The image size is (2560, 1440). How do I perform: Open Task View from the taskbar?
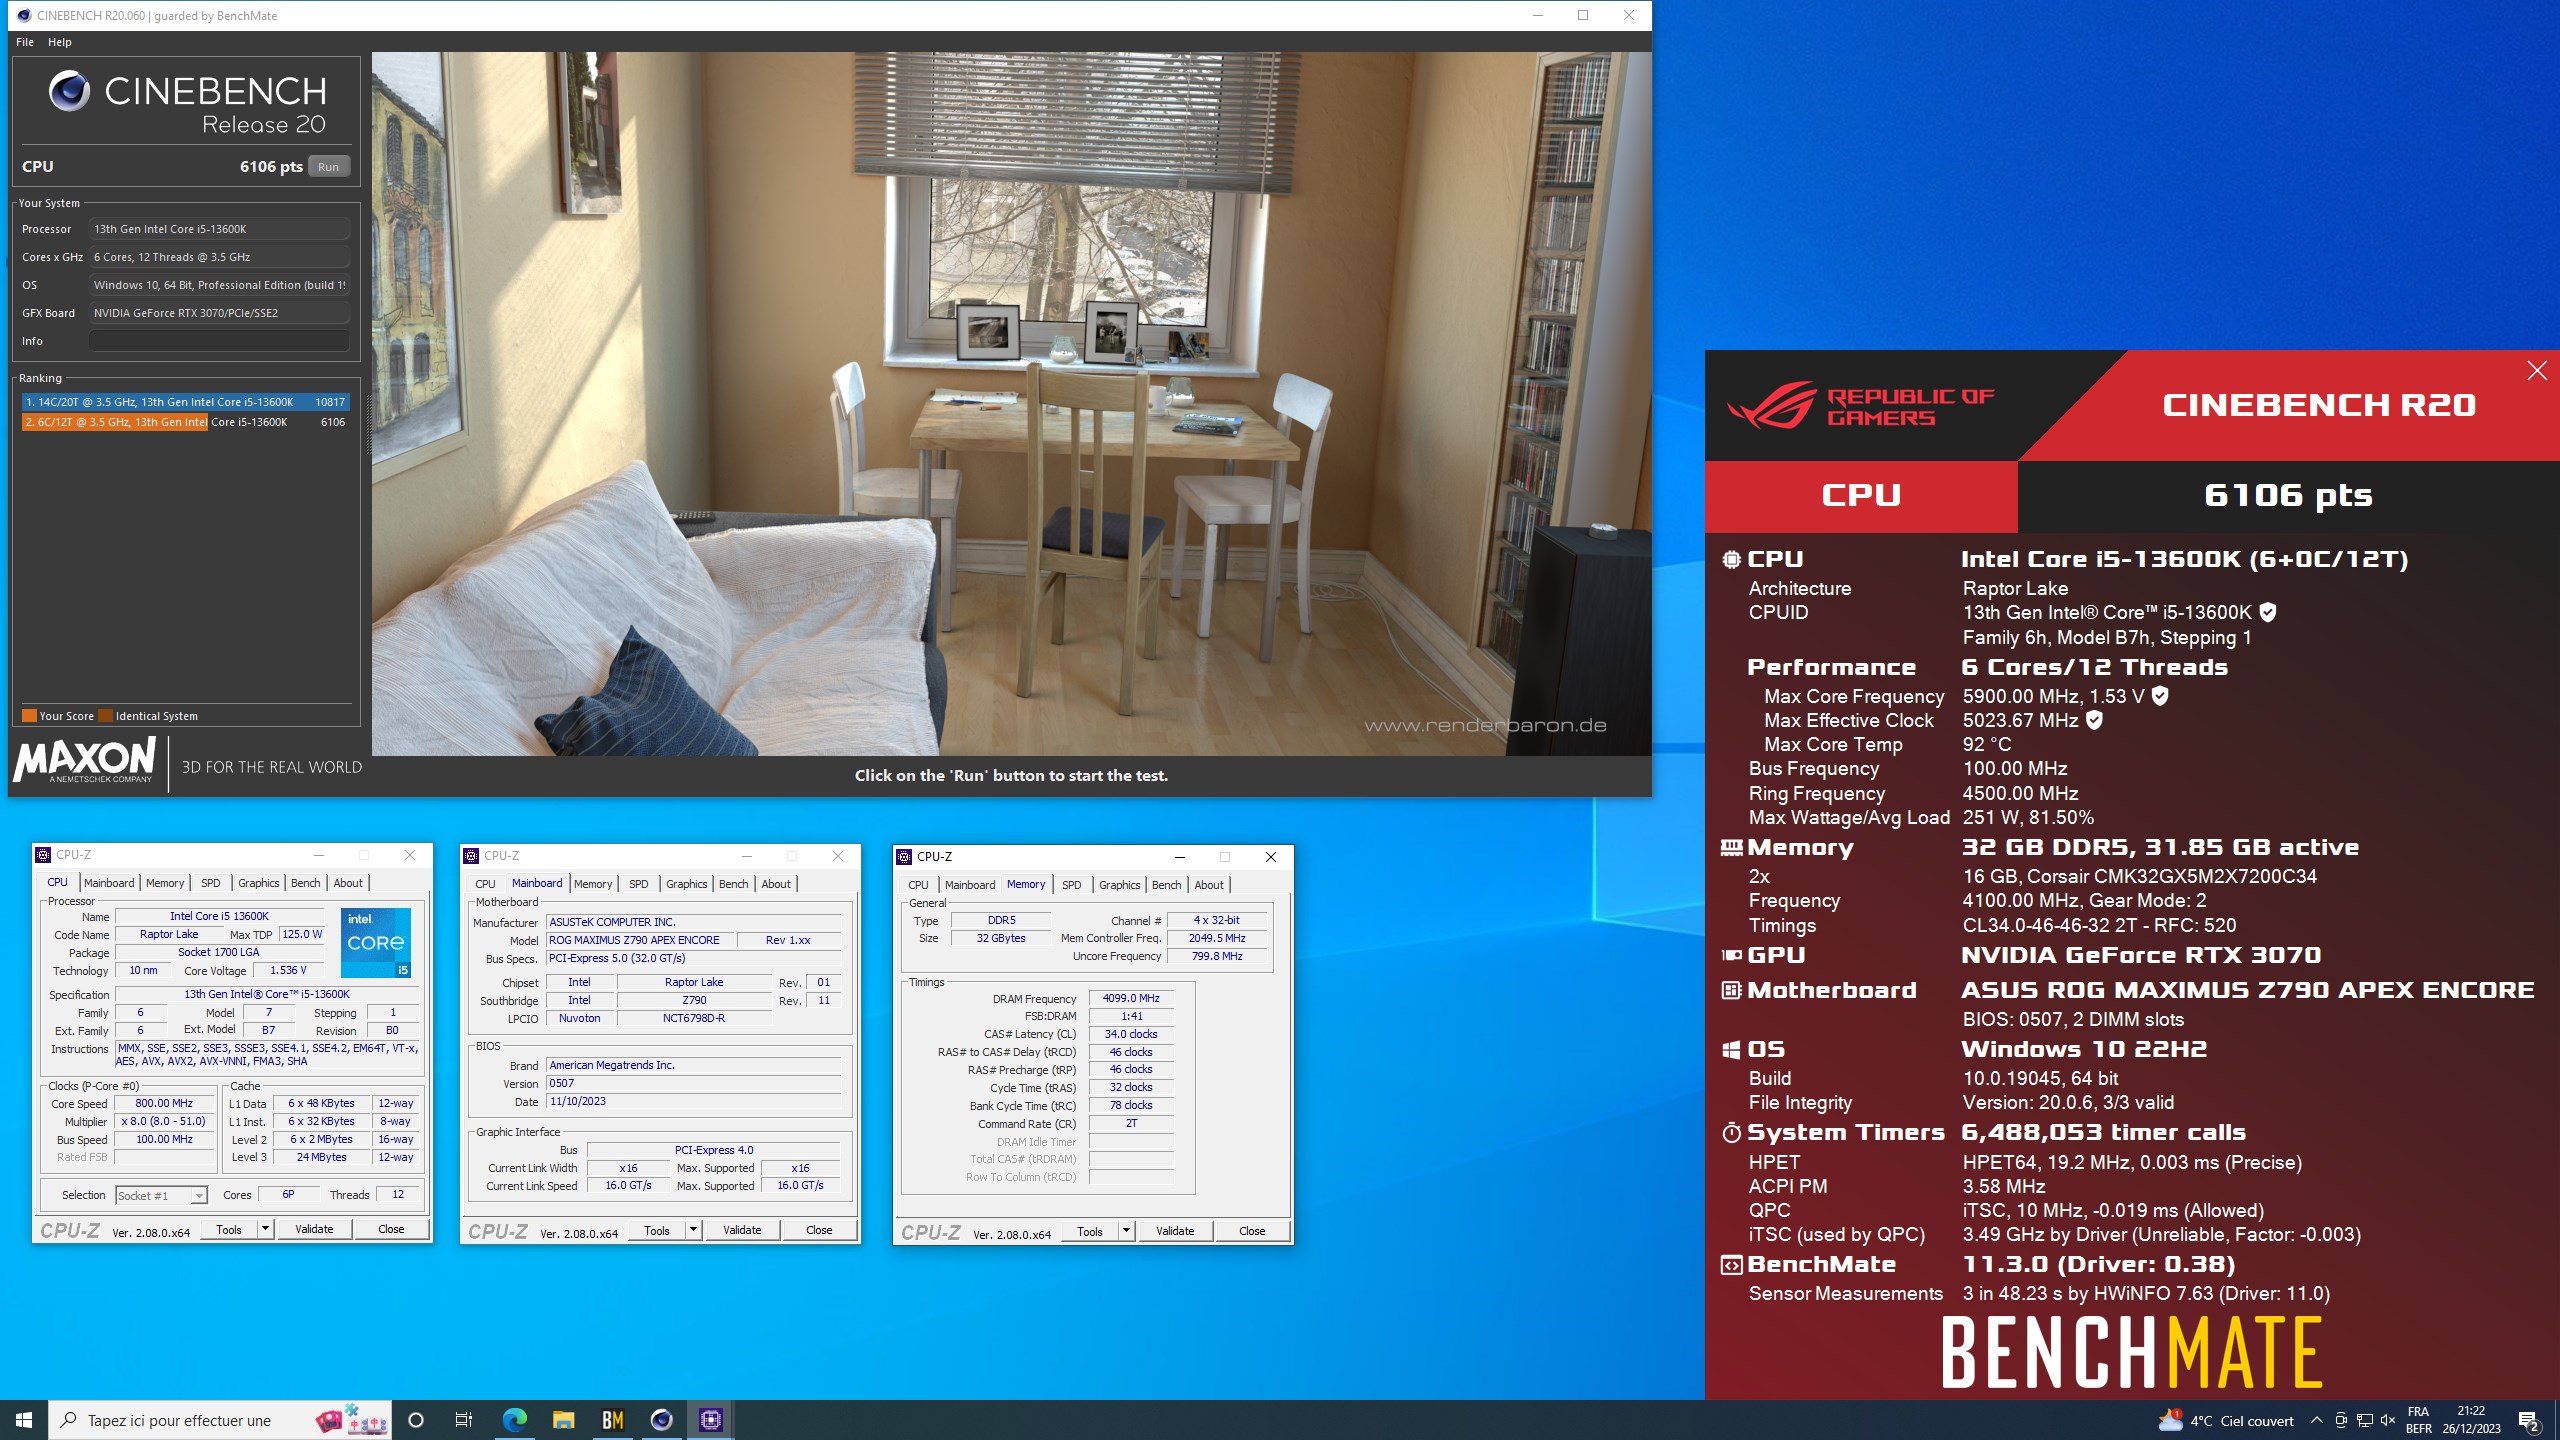tap(464, 1420)
